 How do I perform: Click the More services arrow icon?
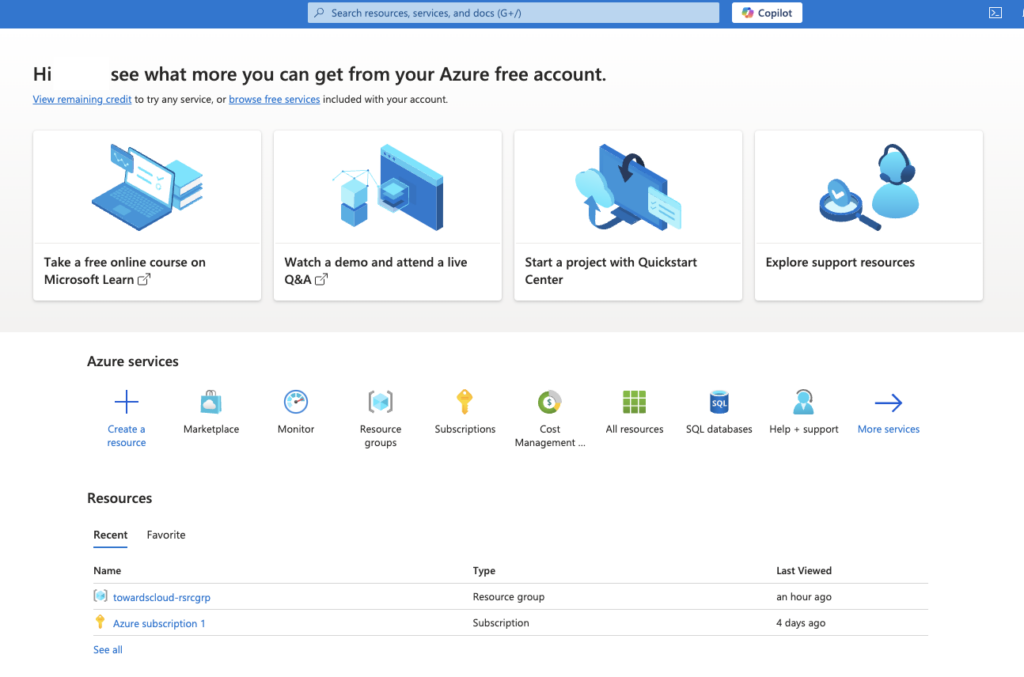coord(888,403)
